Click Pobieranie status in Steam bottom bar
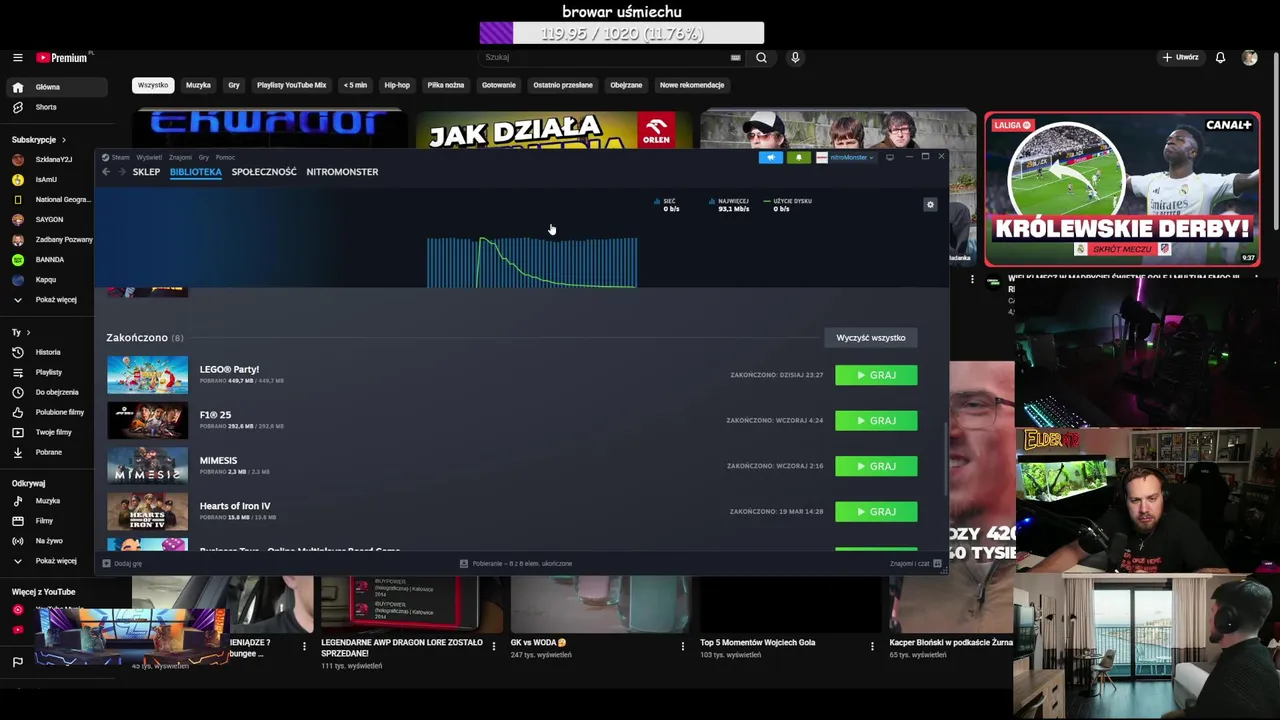 (516, 564)
